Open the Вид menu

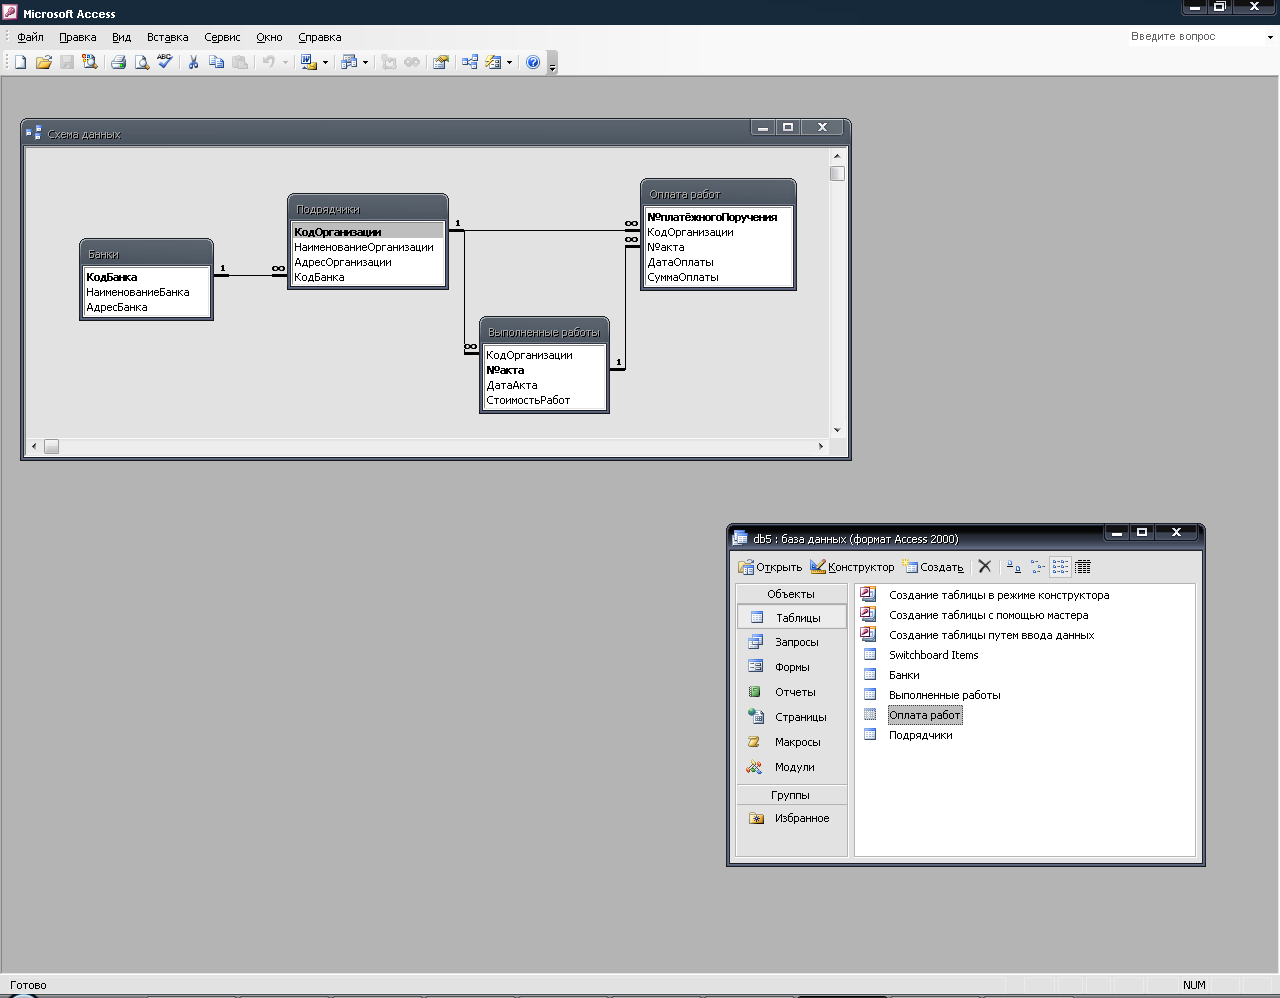(121, 37)
